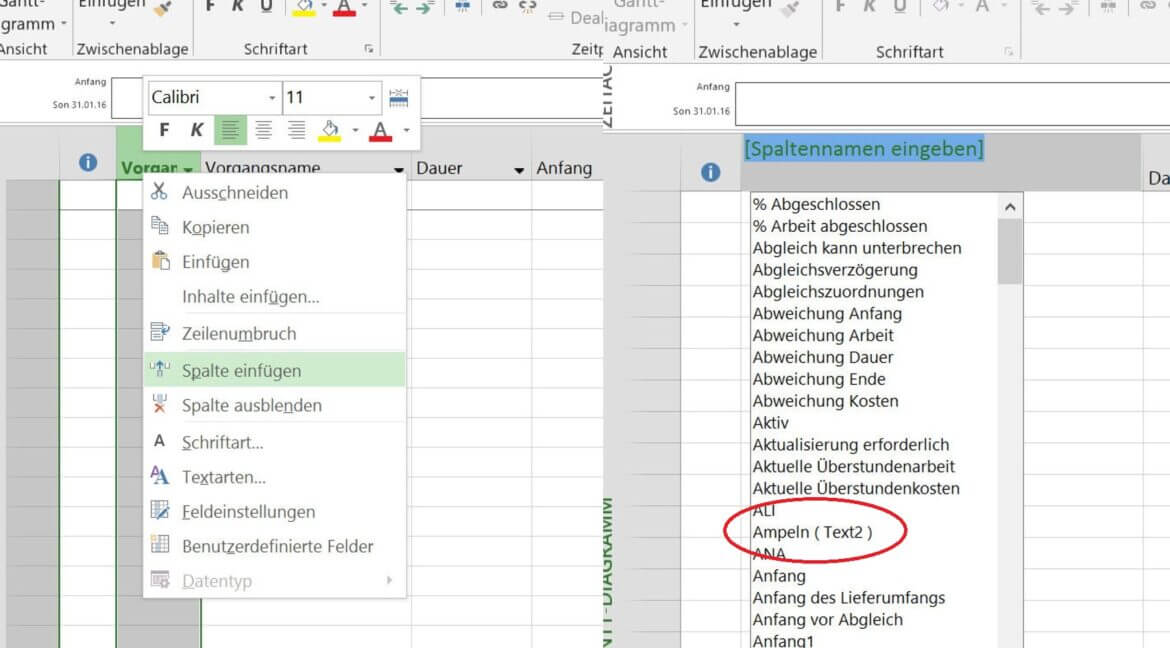The width and height of the screenshot is (1170, 648).
Task: Link tasks using the chain icon
Action: 500,8
